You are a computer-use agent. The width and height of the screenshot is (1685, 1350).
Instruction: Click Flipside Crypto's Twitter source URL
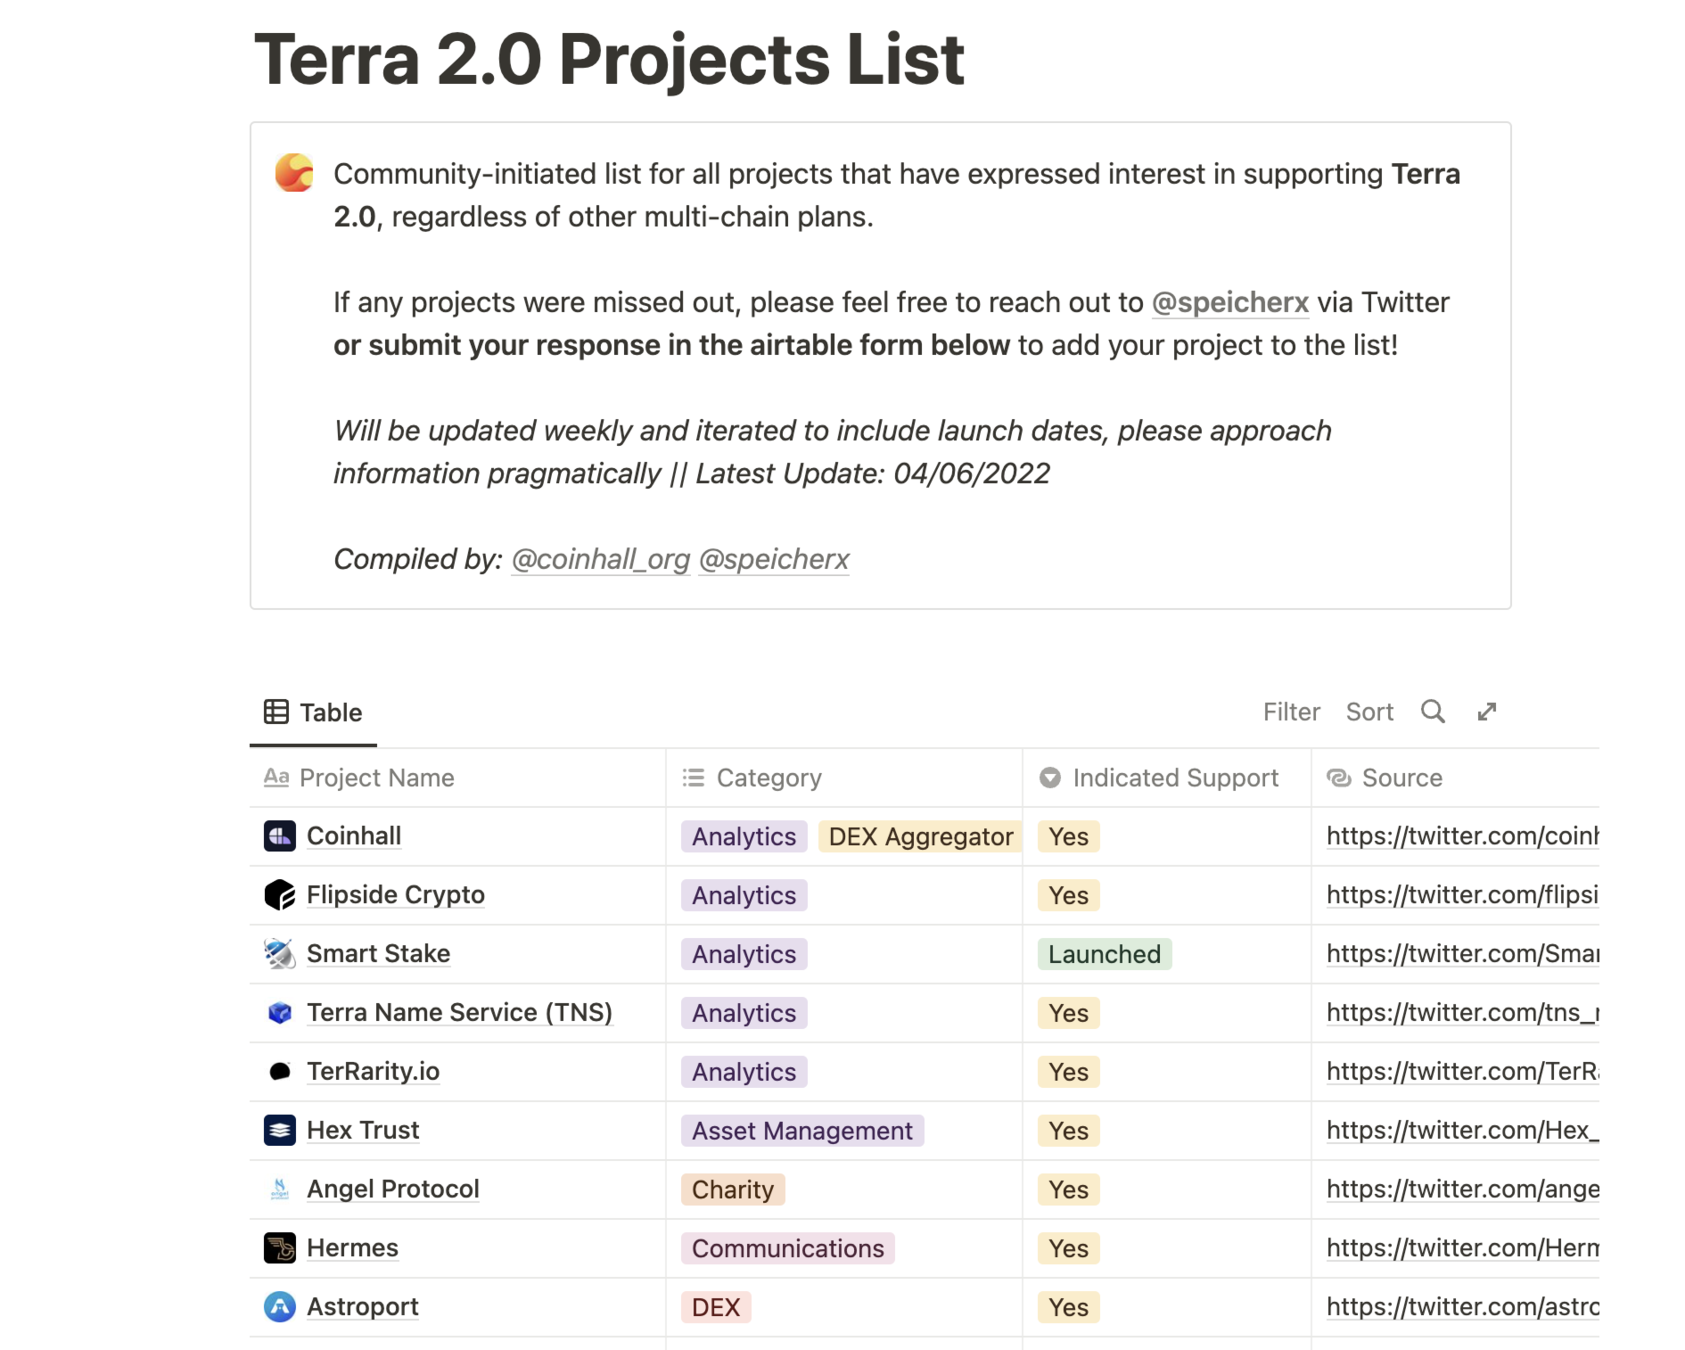point(1462,895)
